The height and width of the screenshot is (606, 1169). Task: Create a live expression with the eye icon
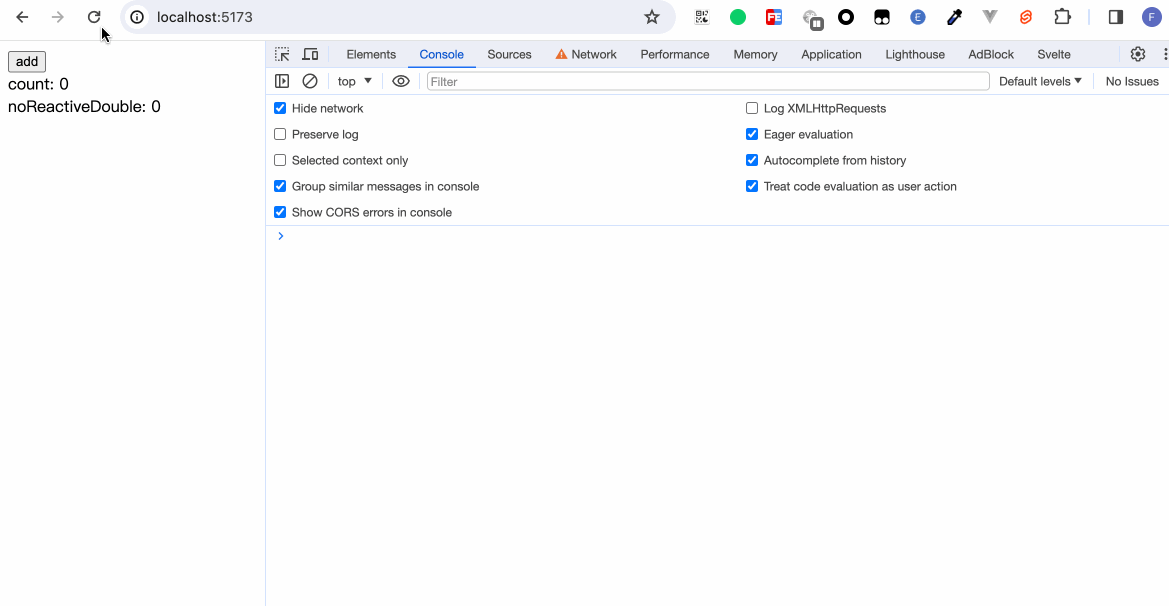point(401,81)
